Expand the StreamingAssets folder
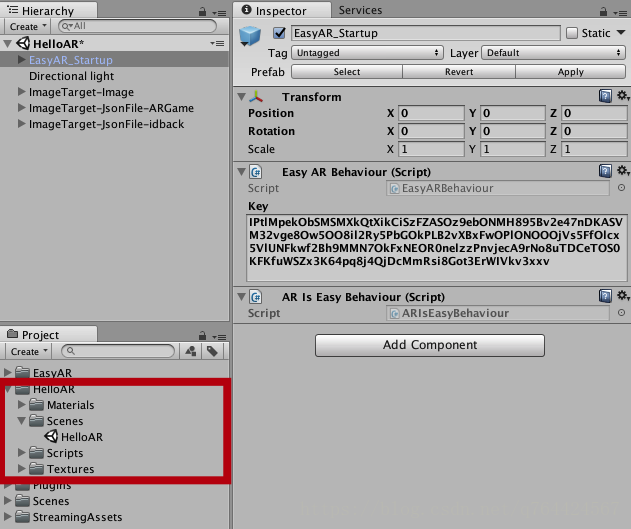The image size is (631, 529). pos(8,517)
